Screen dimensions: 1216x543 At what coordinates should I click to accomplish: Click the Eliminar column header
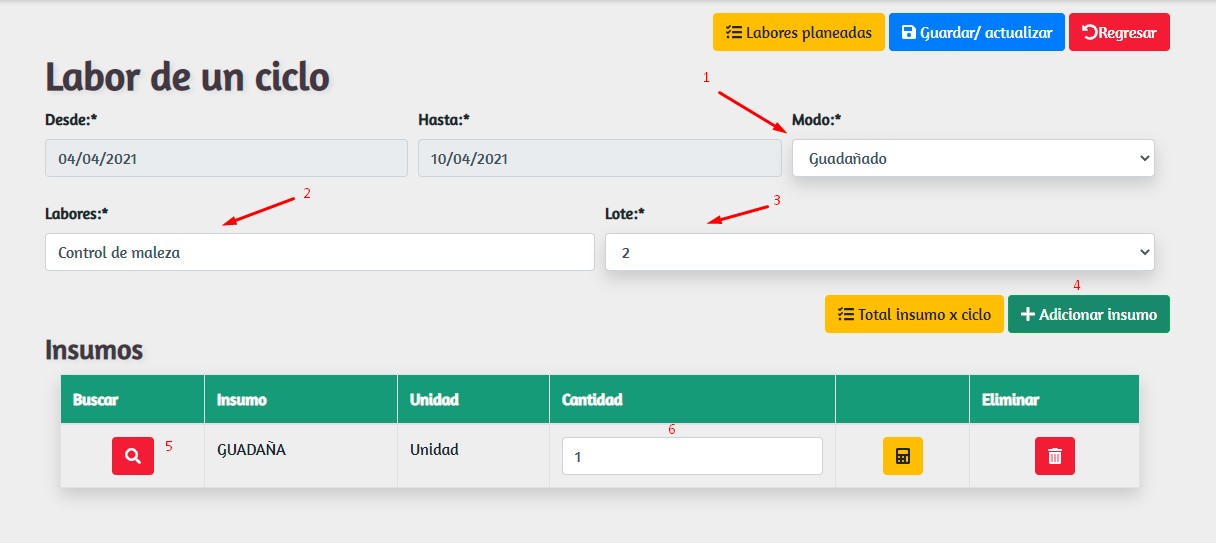click(x=1010, y=399)
